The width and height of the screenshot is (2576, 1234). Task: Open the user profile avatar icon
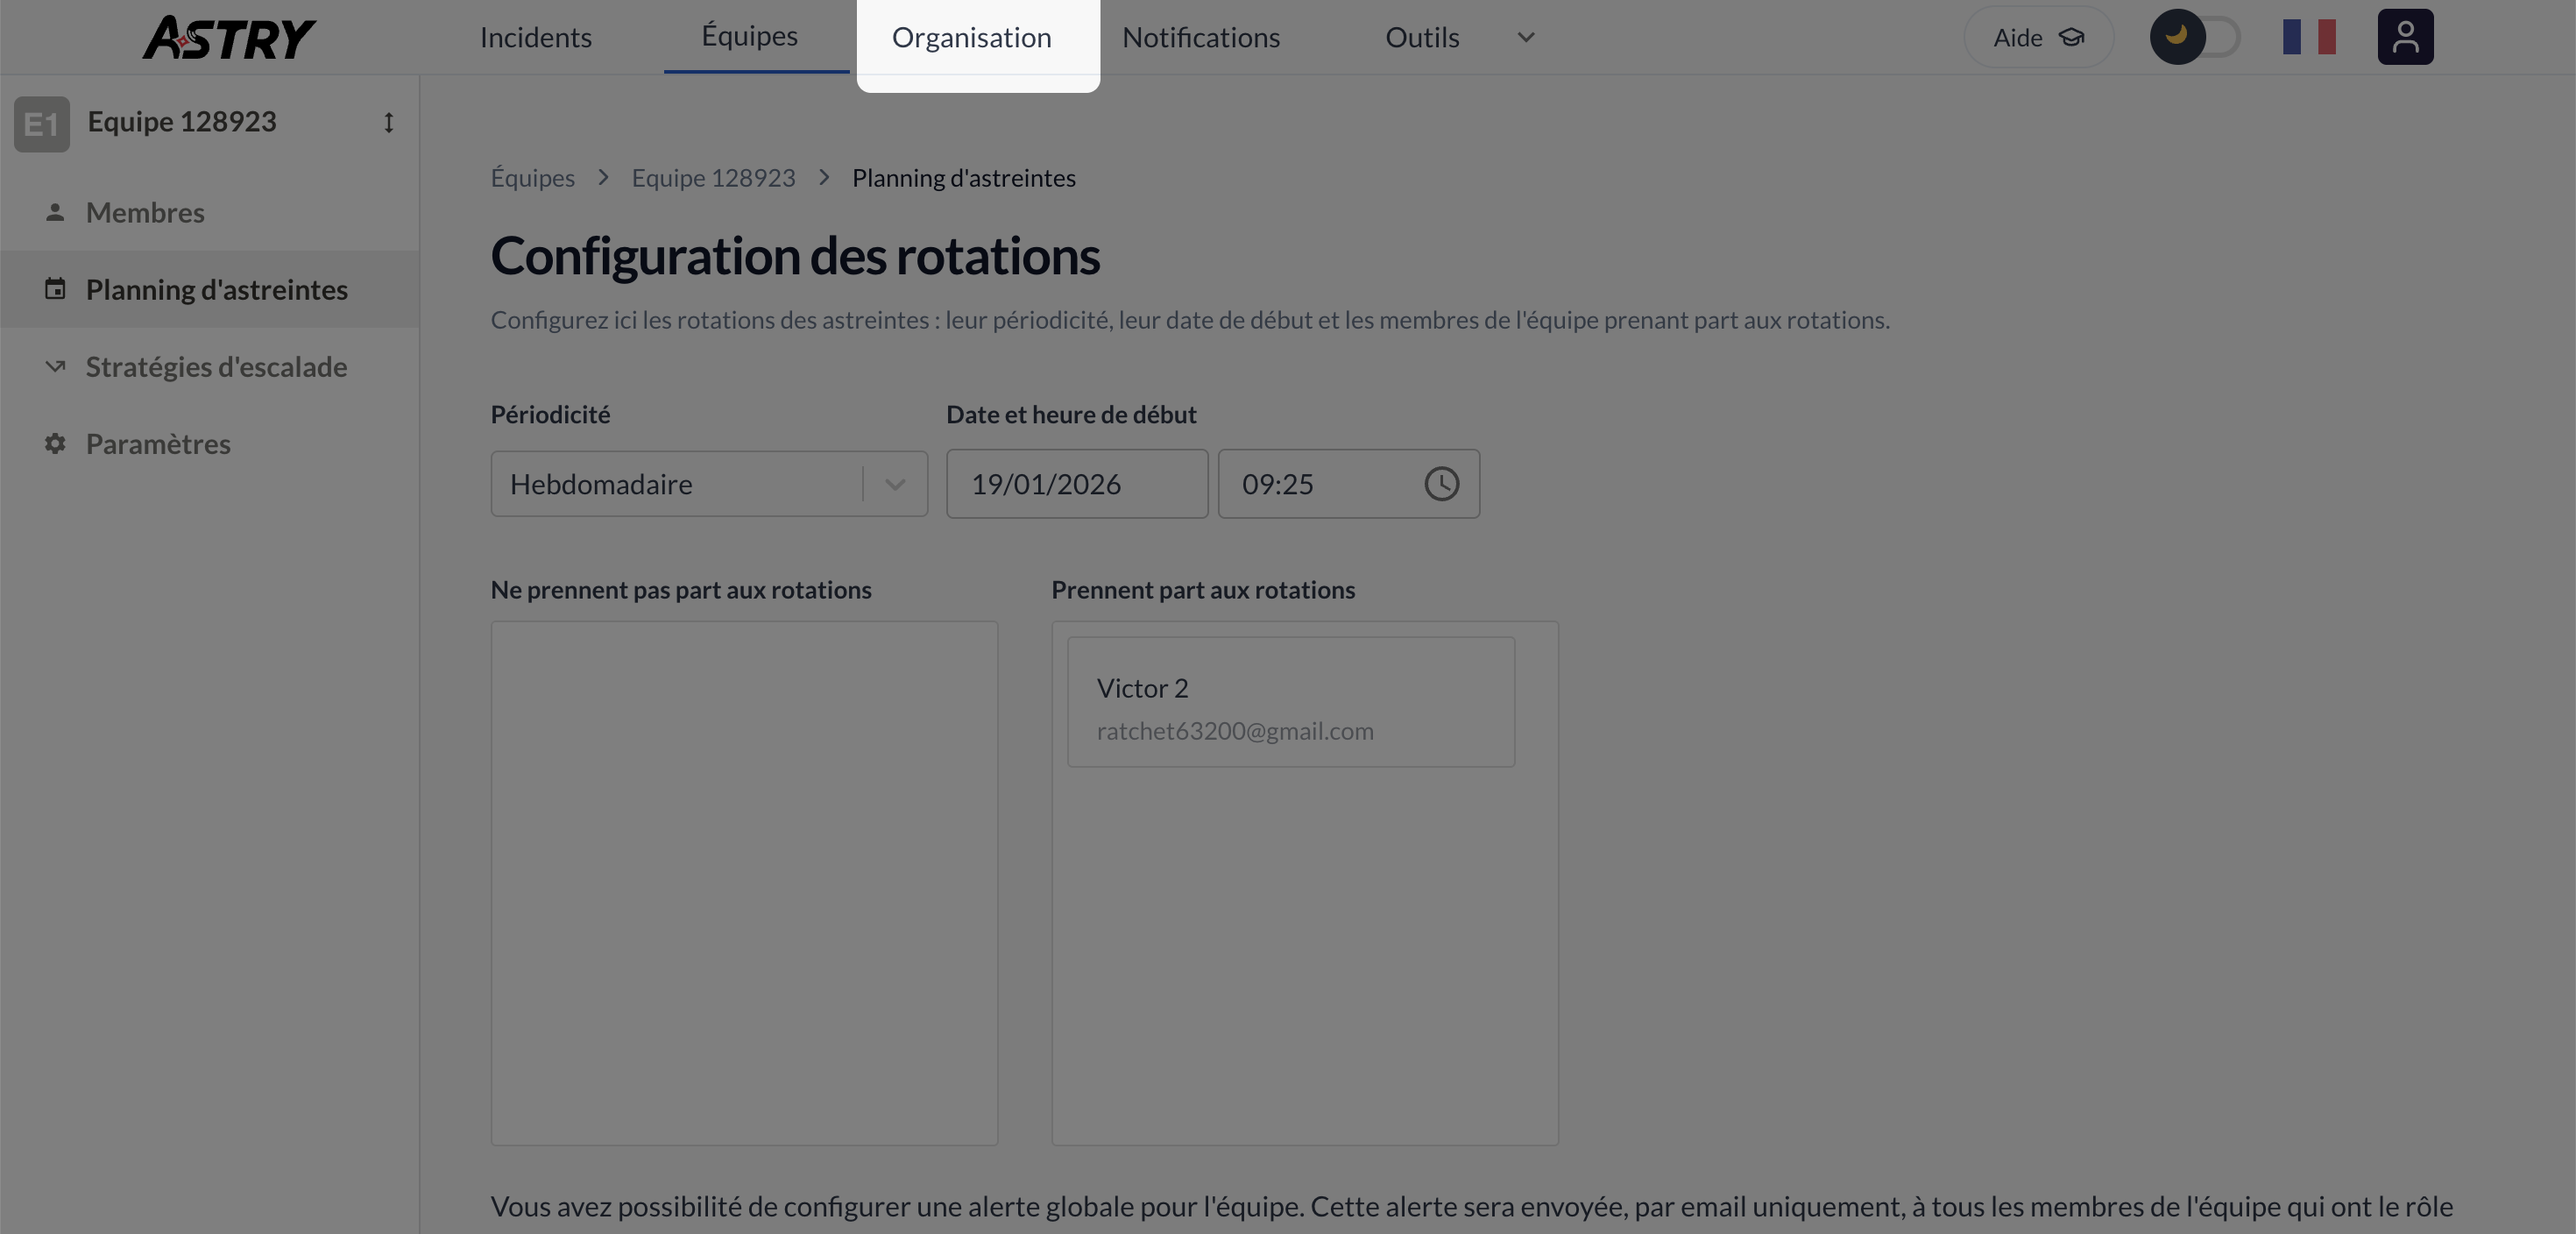click(x=2405, y=37)
